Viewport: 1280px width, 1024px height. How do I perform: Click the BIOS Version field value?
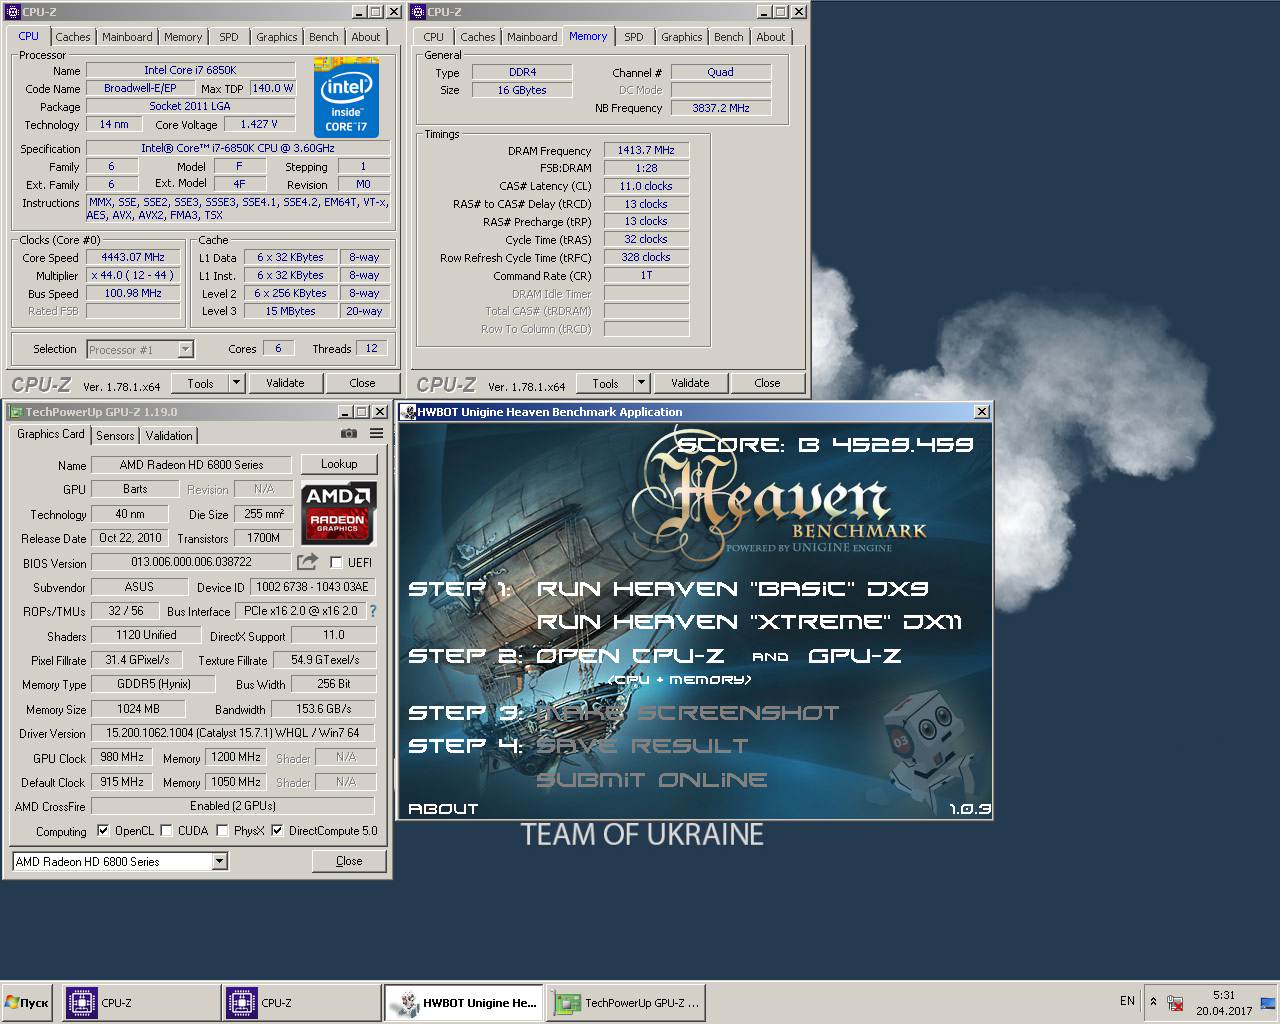click(191, 563)
